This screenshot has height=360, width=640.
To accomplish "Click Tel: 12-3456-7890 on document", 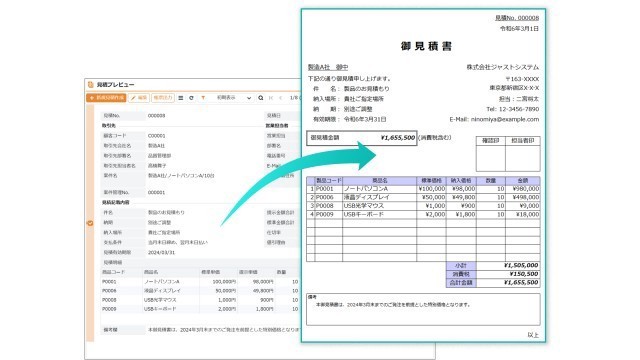I will click(x=512, y=109).
